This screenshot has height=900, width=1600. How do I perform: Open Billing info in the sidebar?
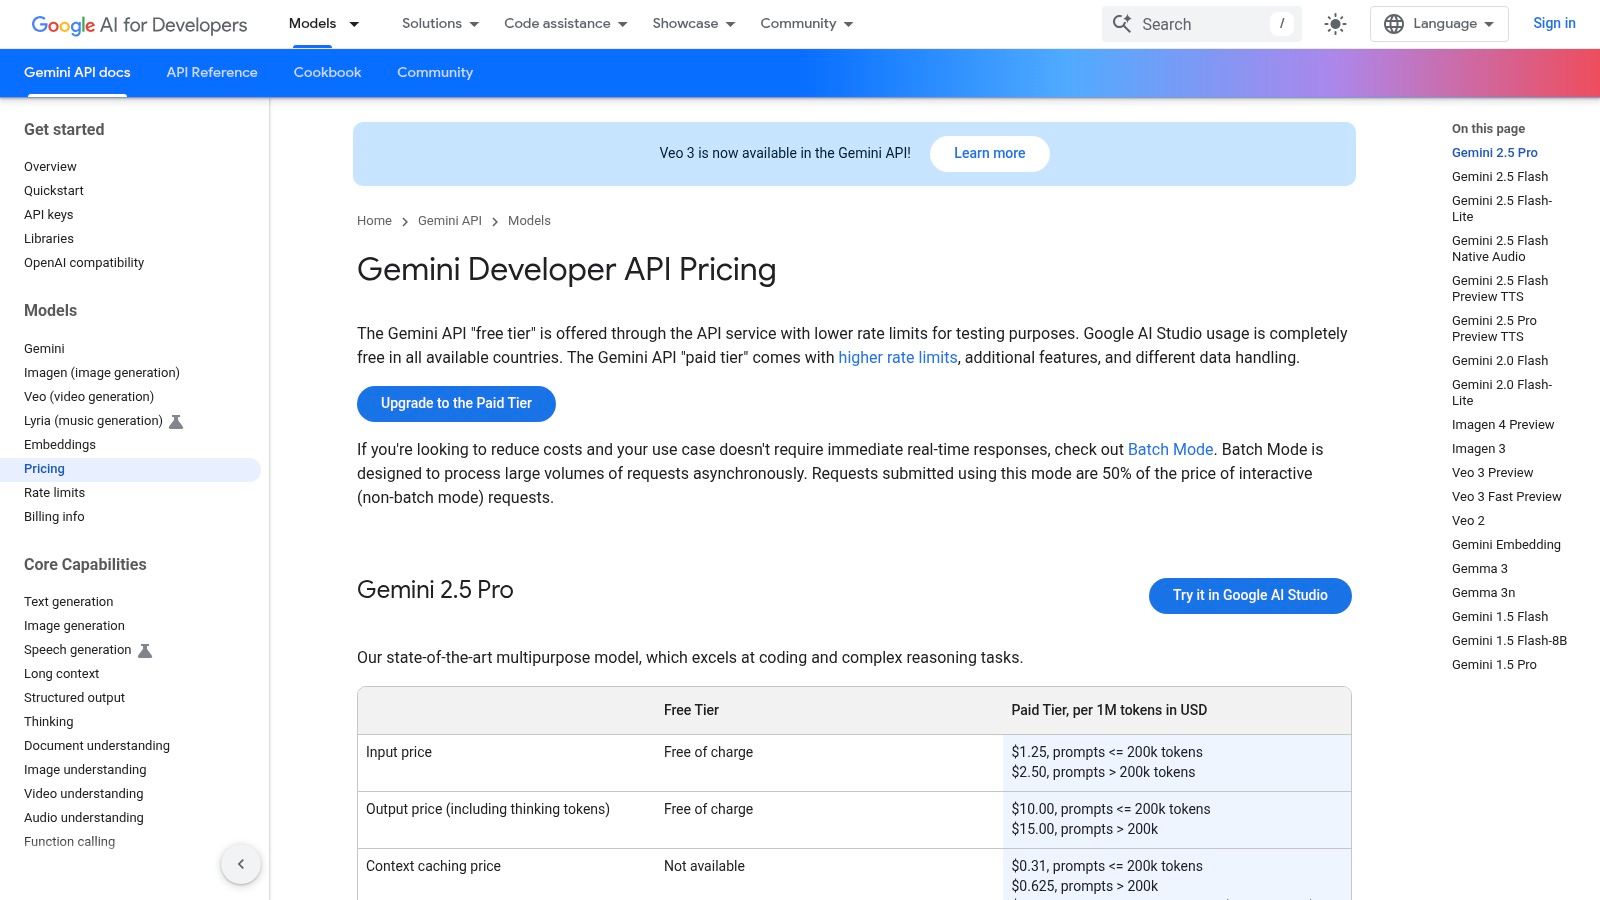click(x=54, y=517)
